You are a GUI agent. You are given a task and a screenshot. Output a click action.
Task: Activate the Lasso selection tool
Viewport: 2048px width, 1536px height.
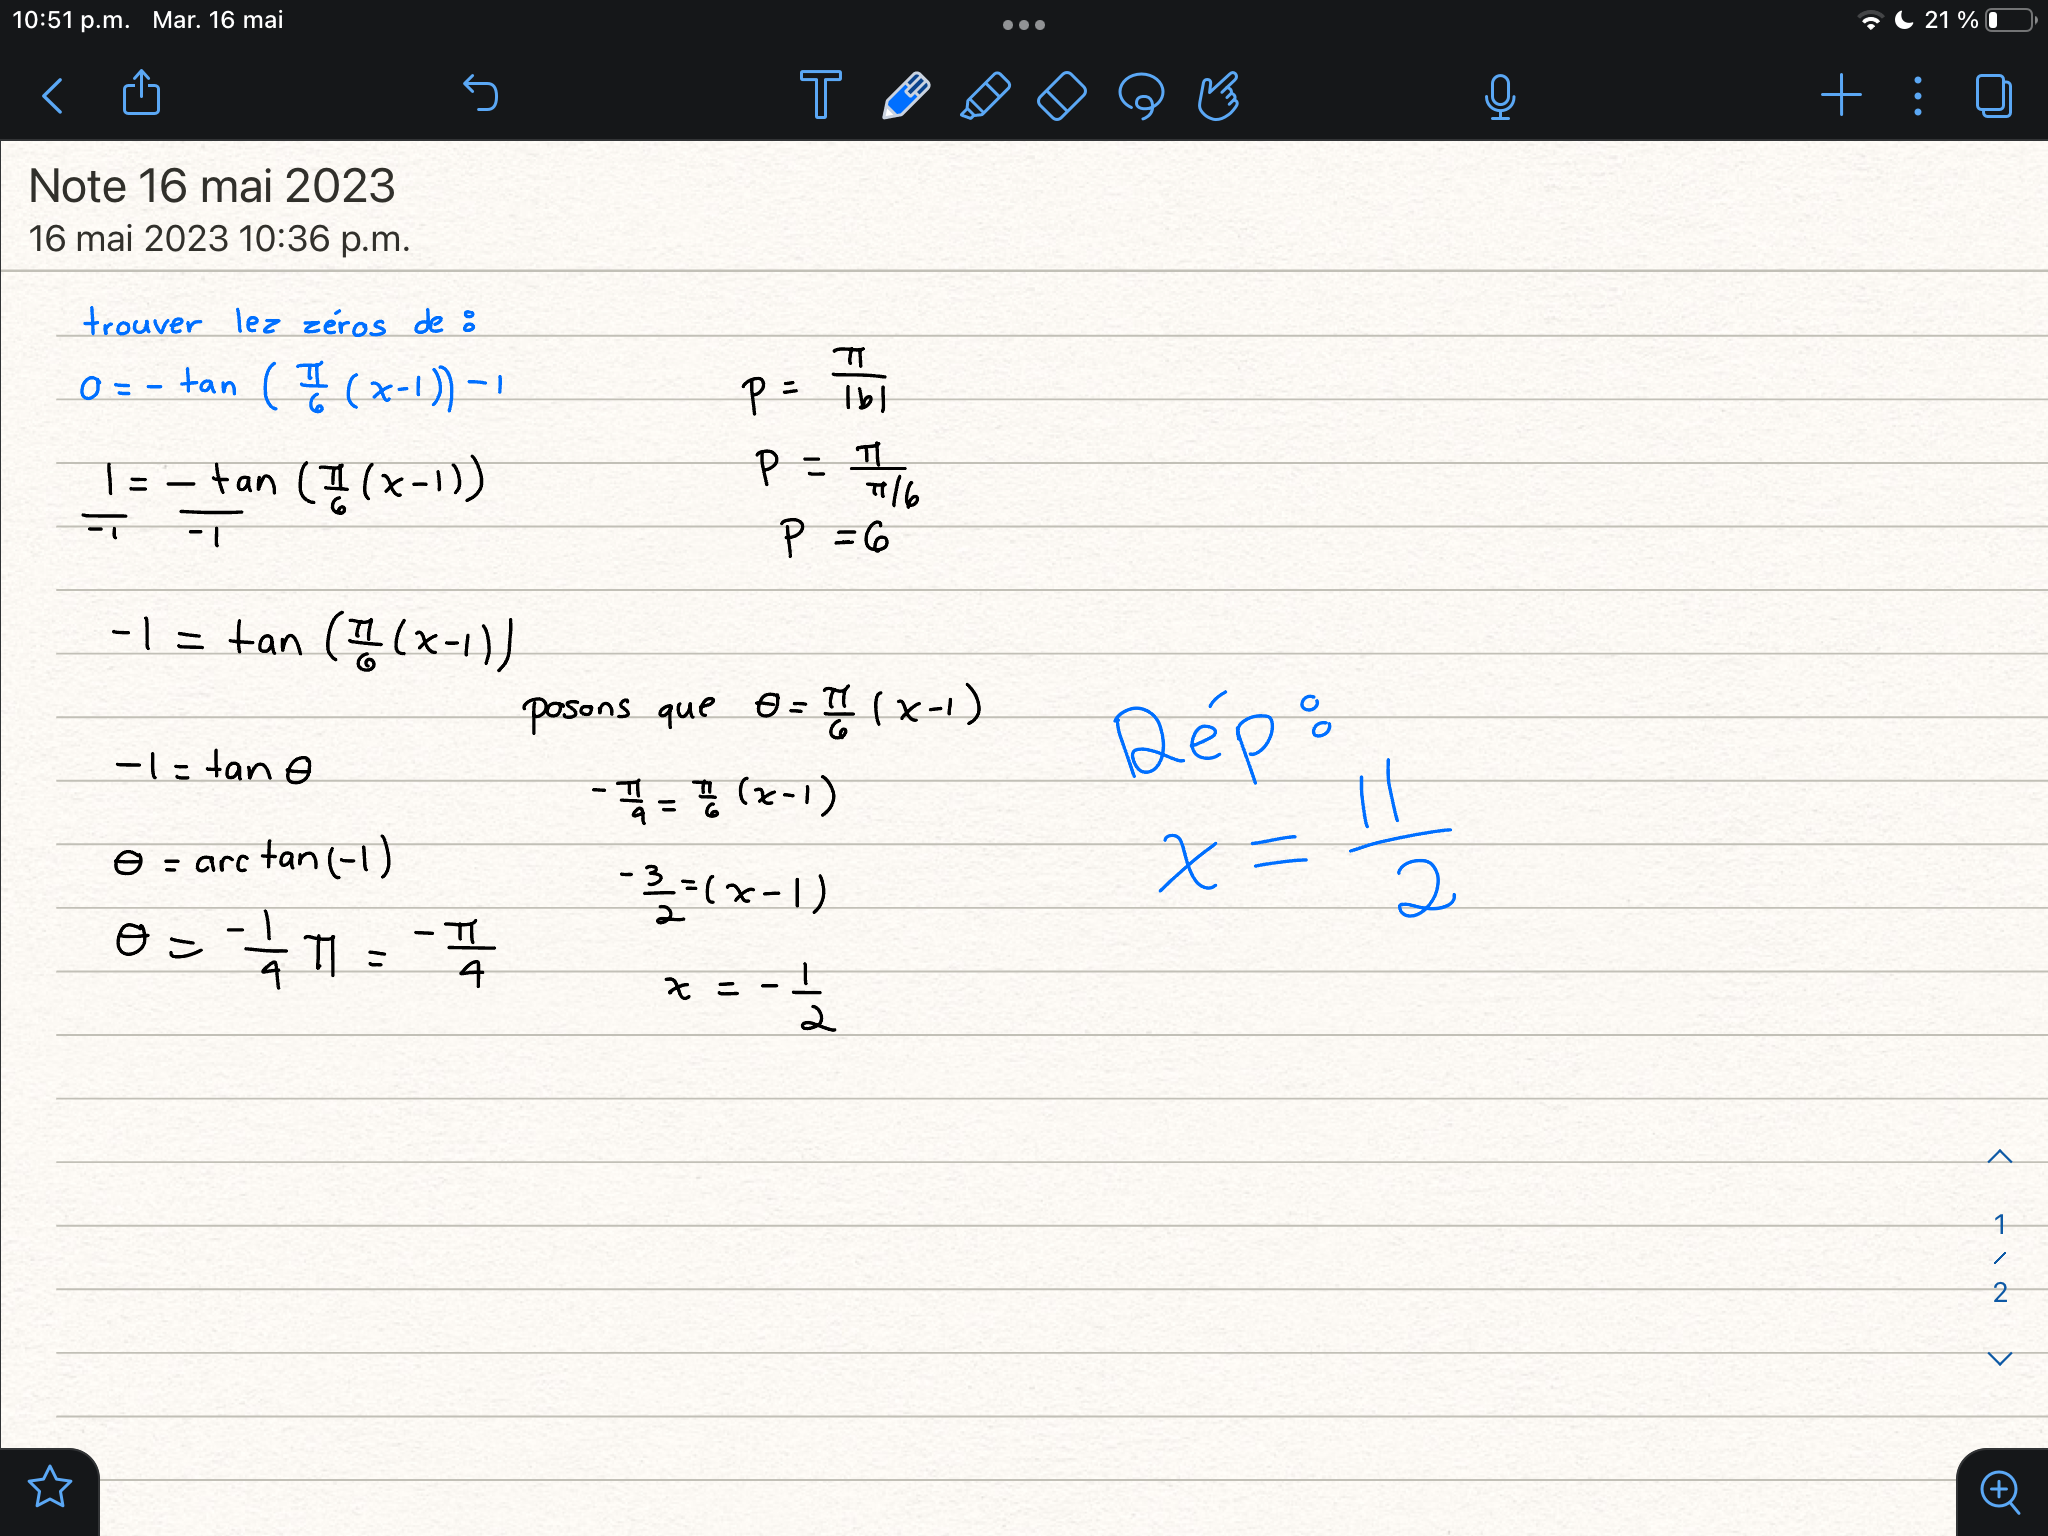pos(1142,96)
